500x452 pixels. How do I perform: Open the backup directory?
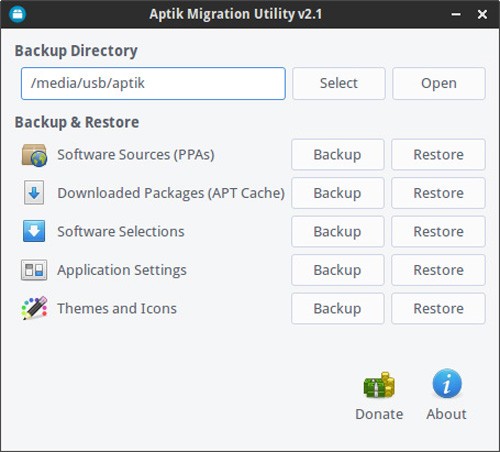point(439,83)
